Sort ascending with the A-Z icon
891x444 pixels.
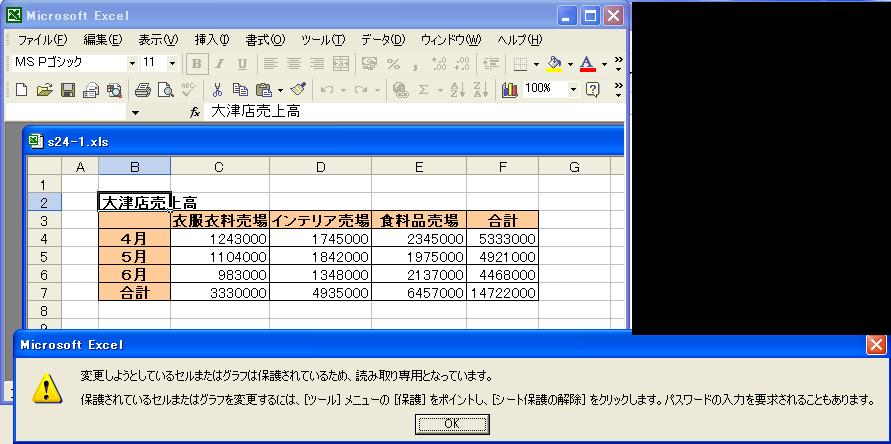click(457, 89)
